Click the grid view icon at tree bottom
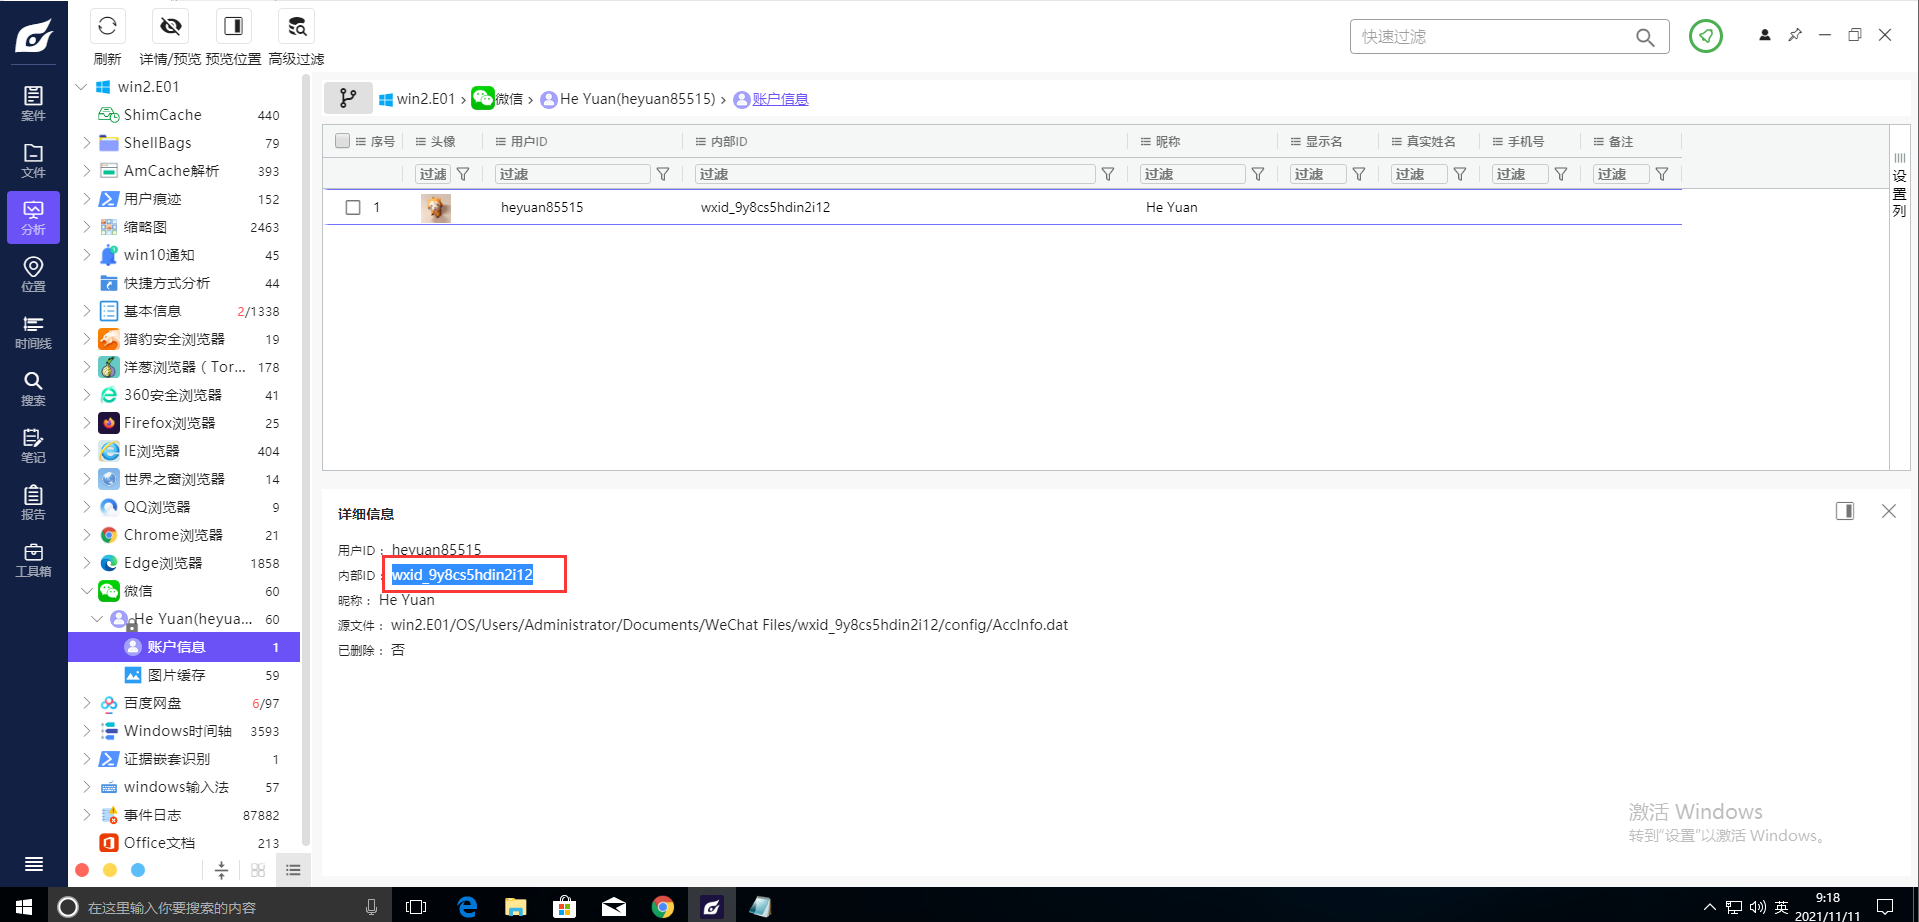Viewport: 1919px width, 922px height. click(x=258, y=870)
